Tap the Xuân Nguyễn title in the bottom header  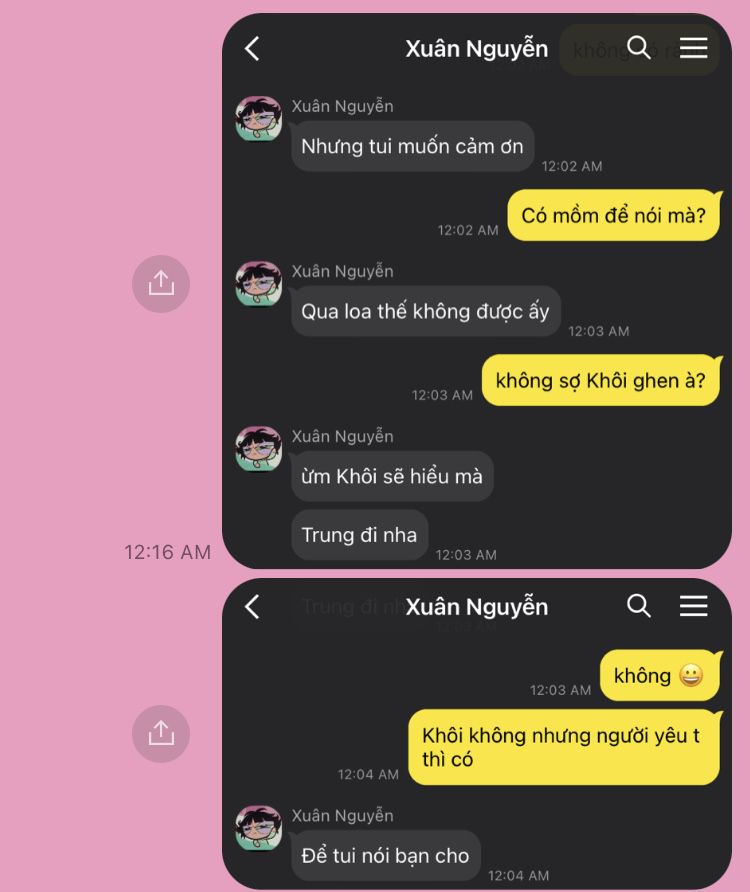point(477,607)
